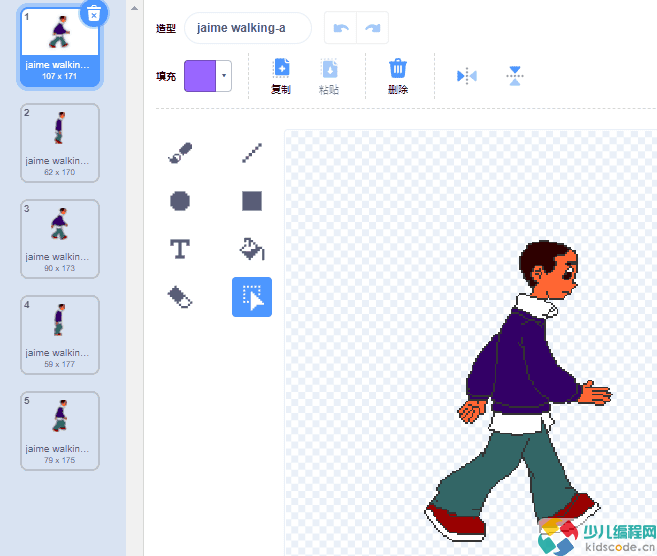657x556 pixels.
Task: Select the Brush tool
Action: (x=180, y=153)
